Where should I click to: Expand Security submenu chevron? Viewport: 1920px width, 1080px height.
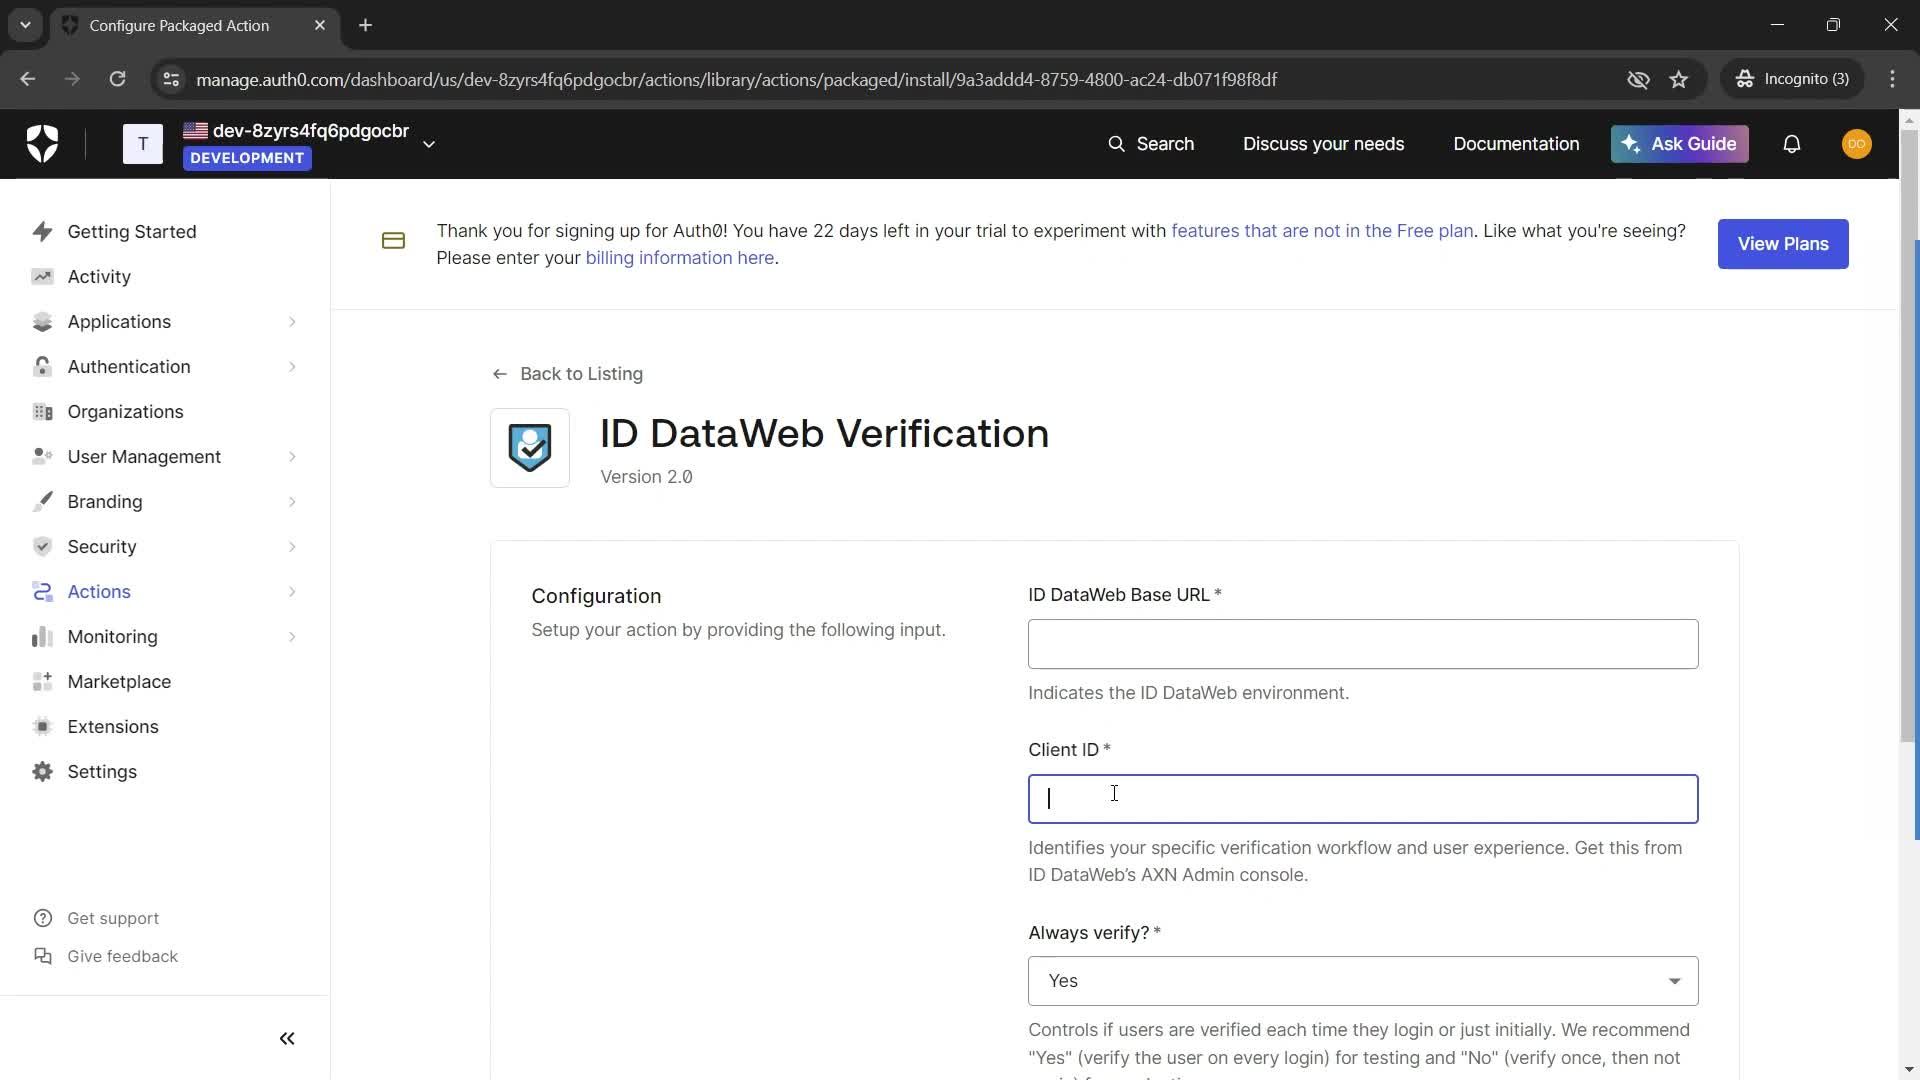pyautogui.click(x=292, y=547)
